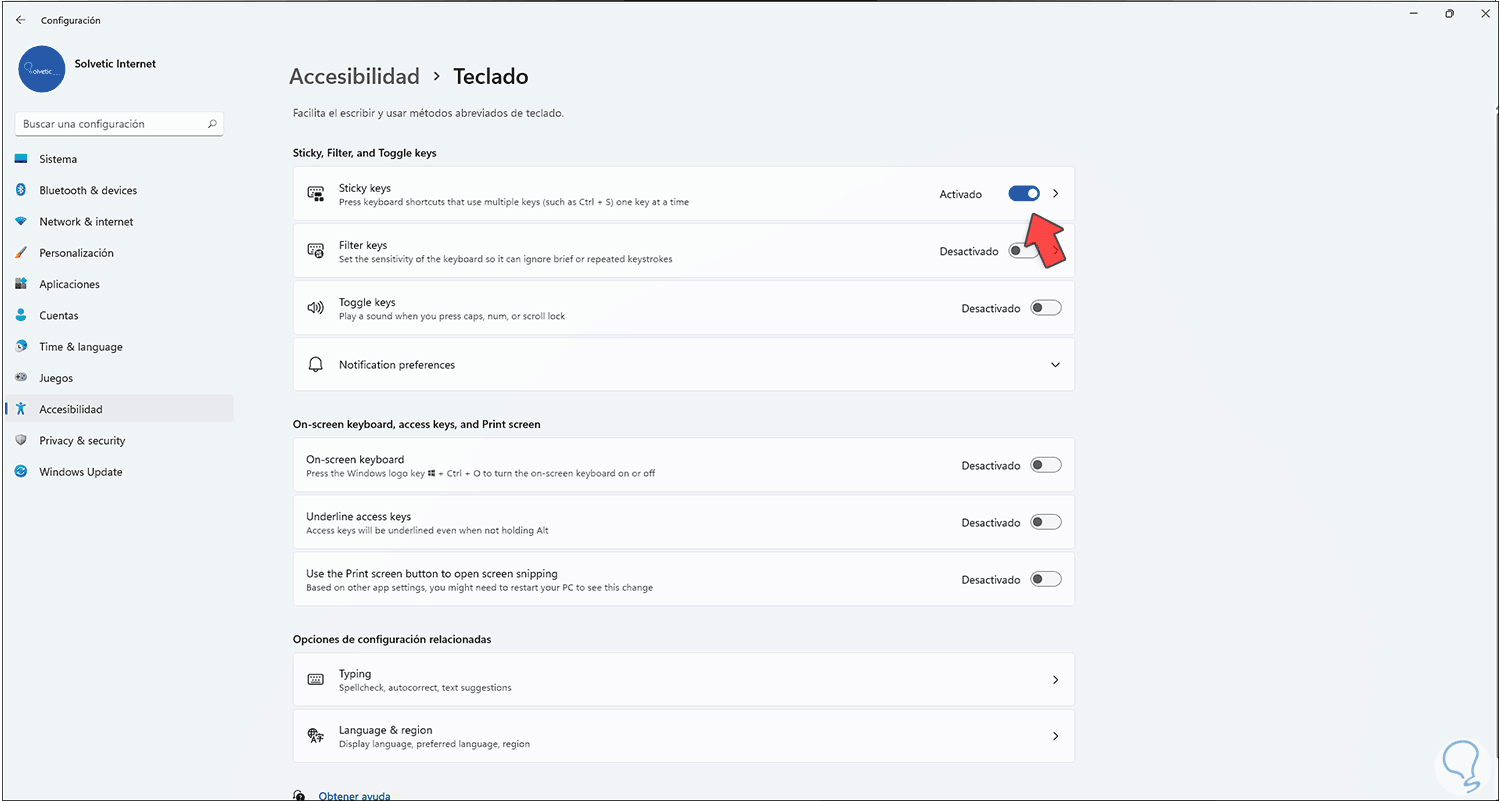Image resolution: width=1500 pixels, height=801 pixels.
Task: Click the Accesibilidad breadcrumb link
Action: pyautogui.click(x=354, y=76)
